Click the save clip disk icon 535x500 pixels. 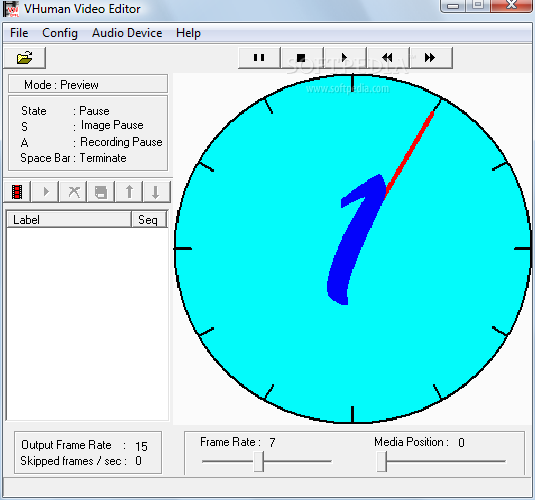coord(101,192)
